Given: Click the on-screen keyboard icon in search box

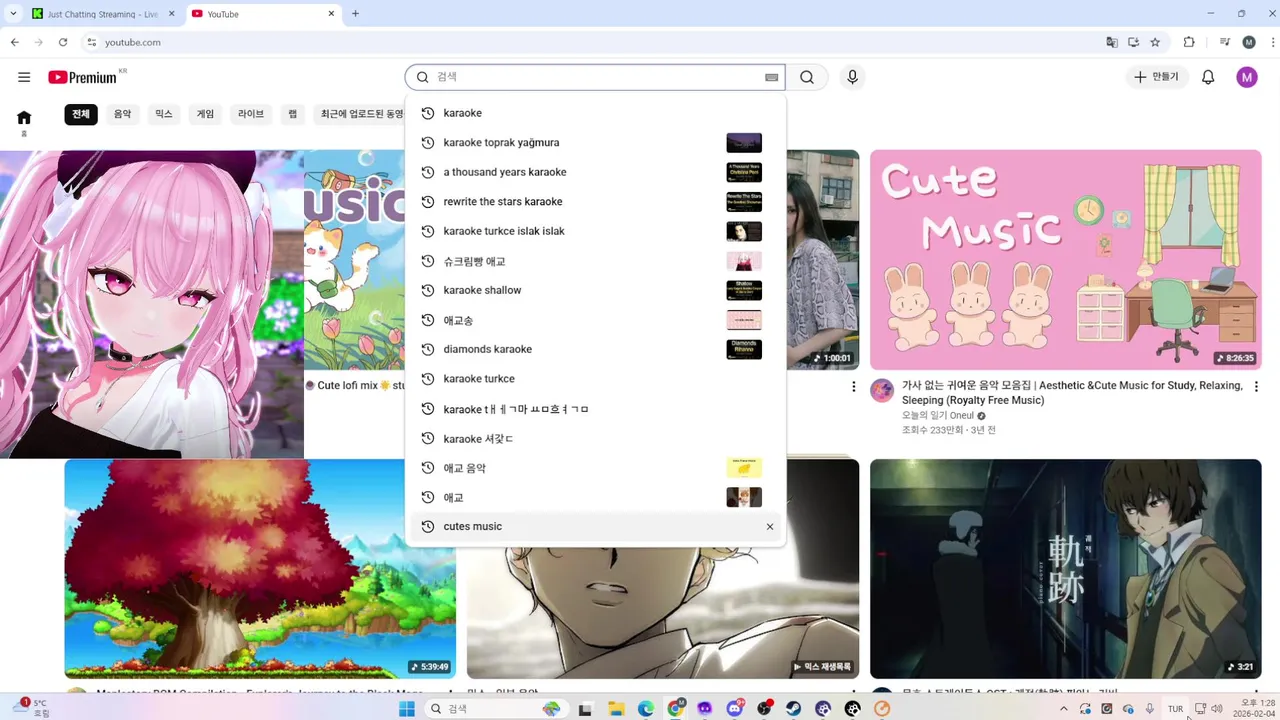Looking at the screenshot, I should point(771,77).
